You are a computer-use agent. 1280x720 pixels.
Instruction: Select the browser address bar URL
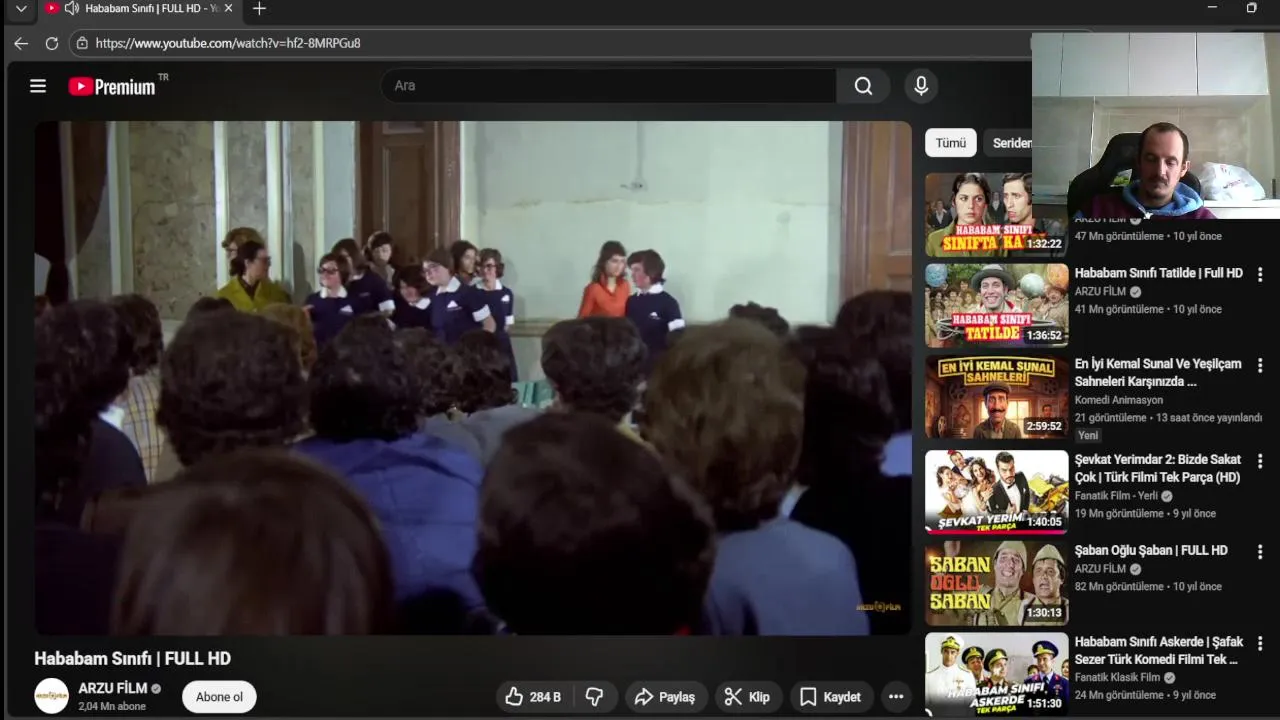click(228, 43)
